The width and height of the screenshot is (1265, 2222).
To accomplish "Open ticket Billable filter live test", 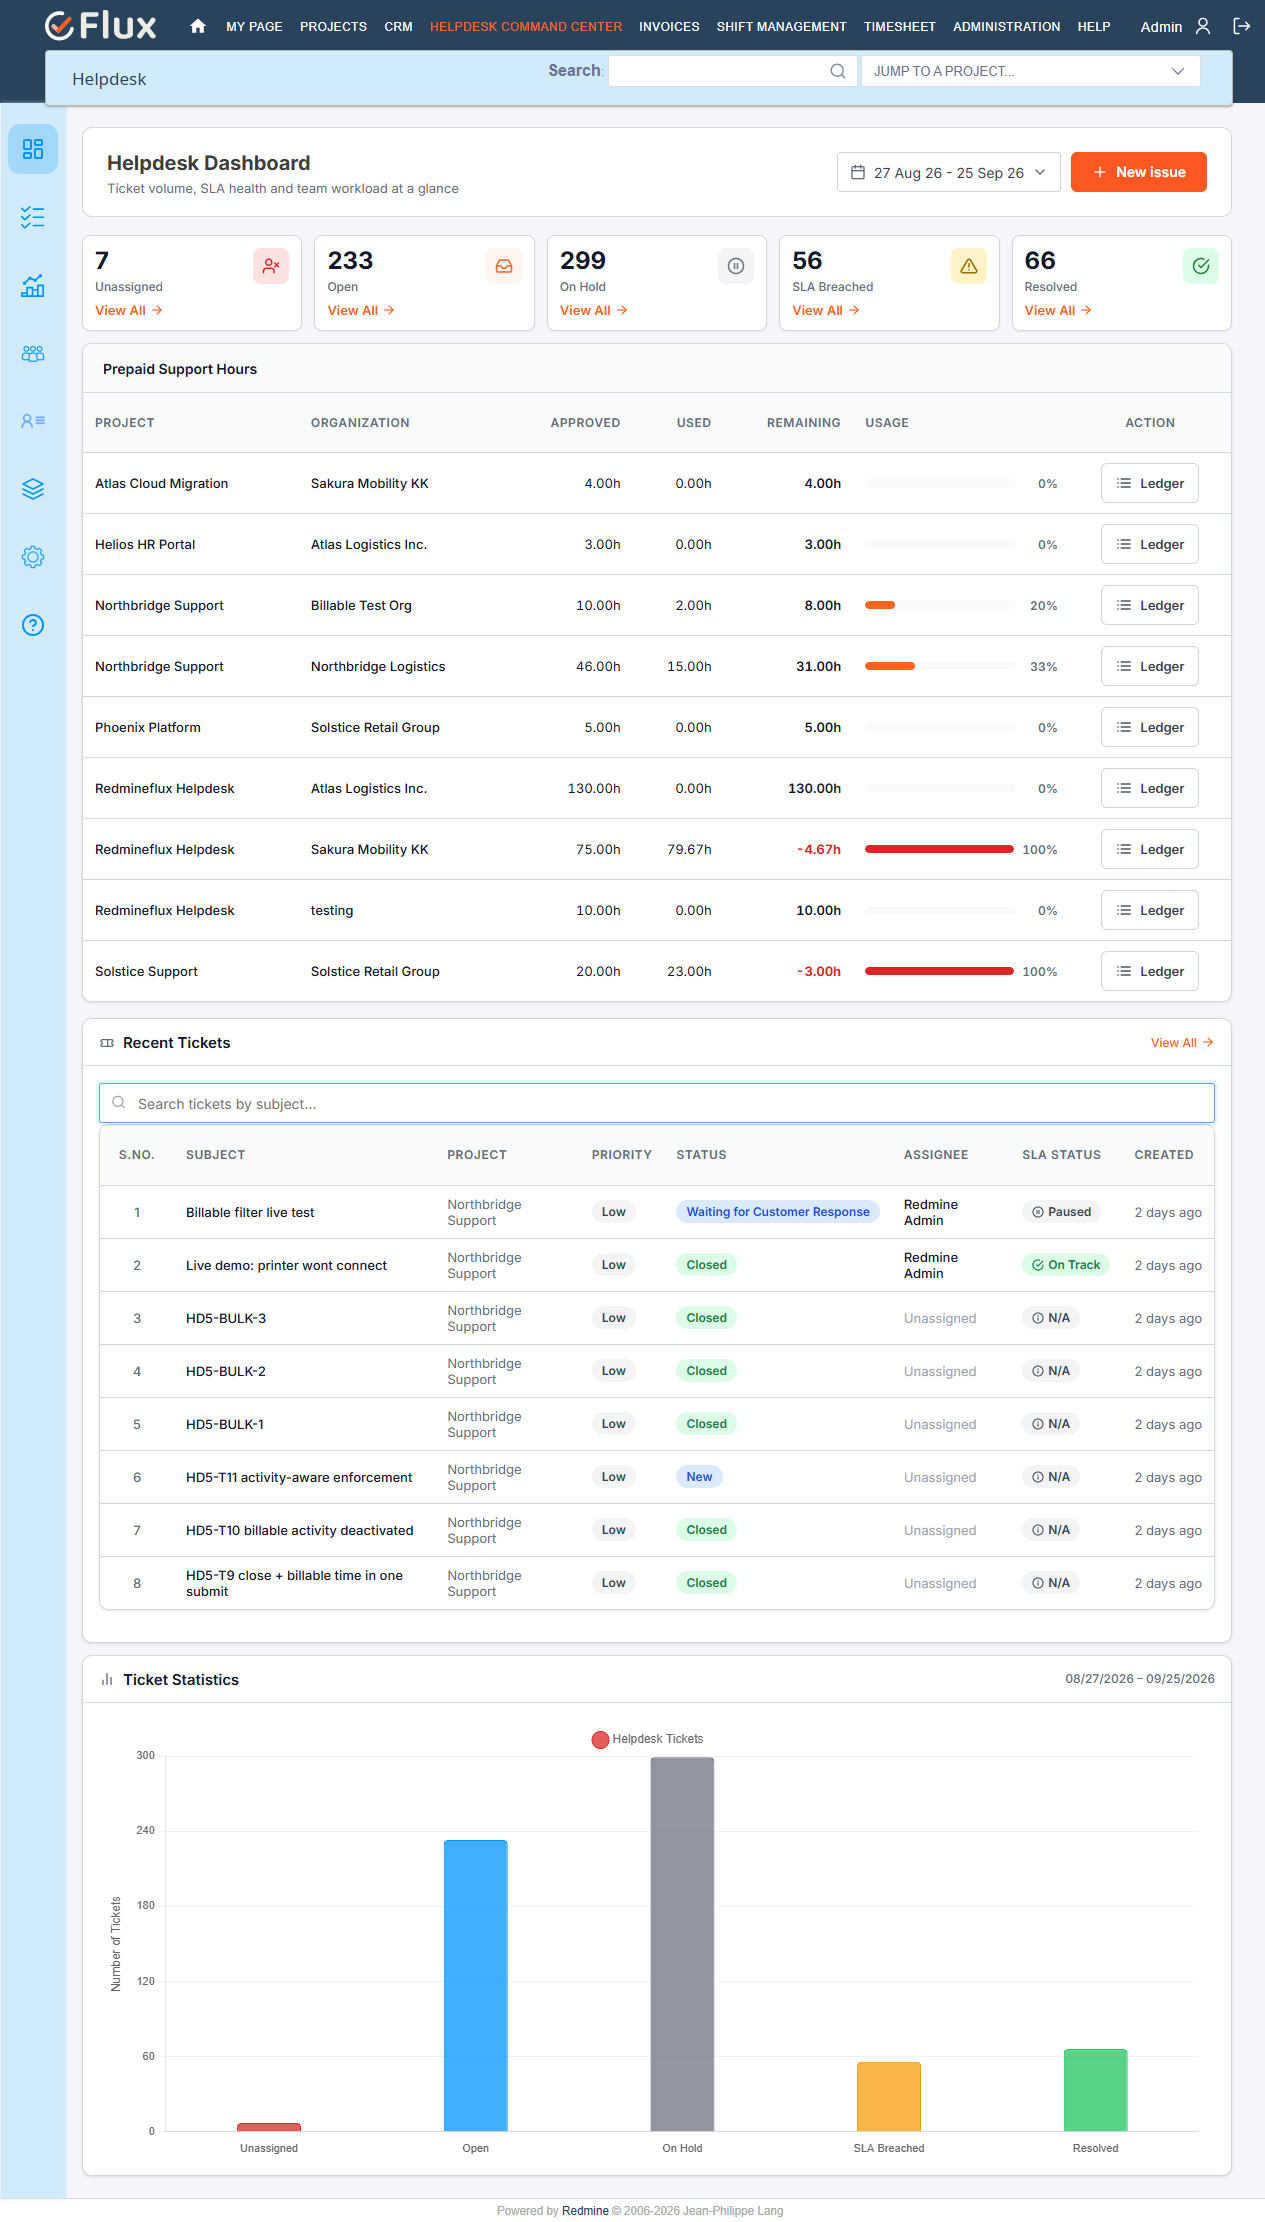I will tap(250, 1212).
